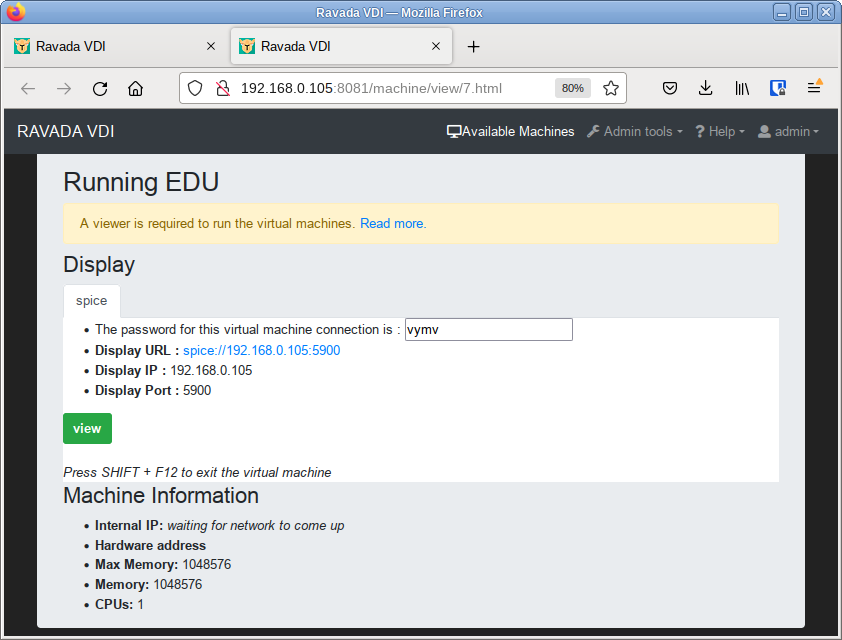Screen dimensions: 842x640
Task: Click the Hardware address label
Action: tap(150, 546)
